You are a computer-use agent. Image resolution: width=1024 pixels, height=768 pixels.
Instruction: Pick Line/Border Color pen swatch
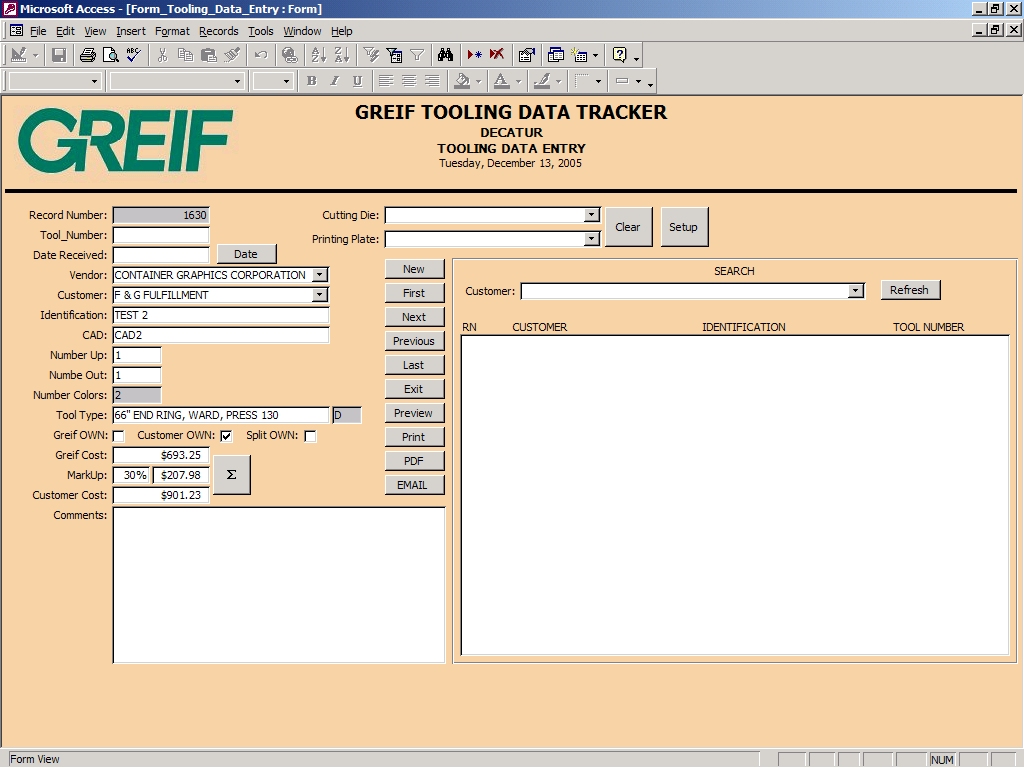(x=541, y=81)
